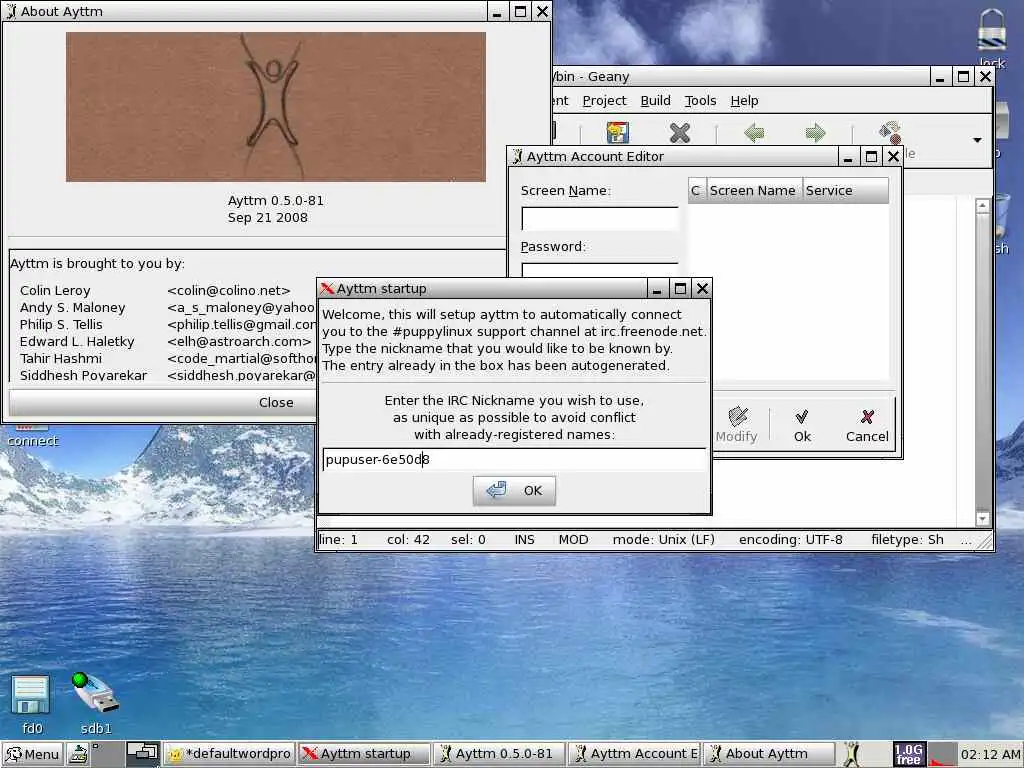Select Colin Leroy in the credits list
The height and width of the screenshot is (768, 1024).
(55, 291)
